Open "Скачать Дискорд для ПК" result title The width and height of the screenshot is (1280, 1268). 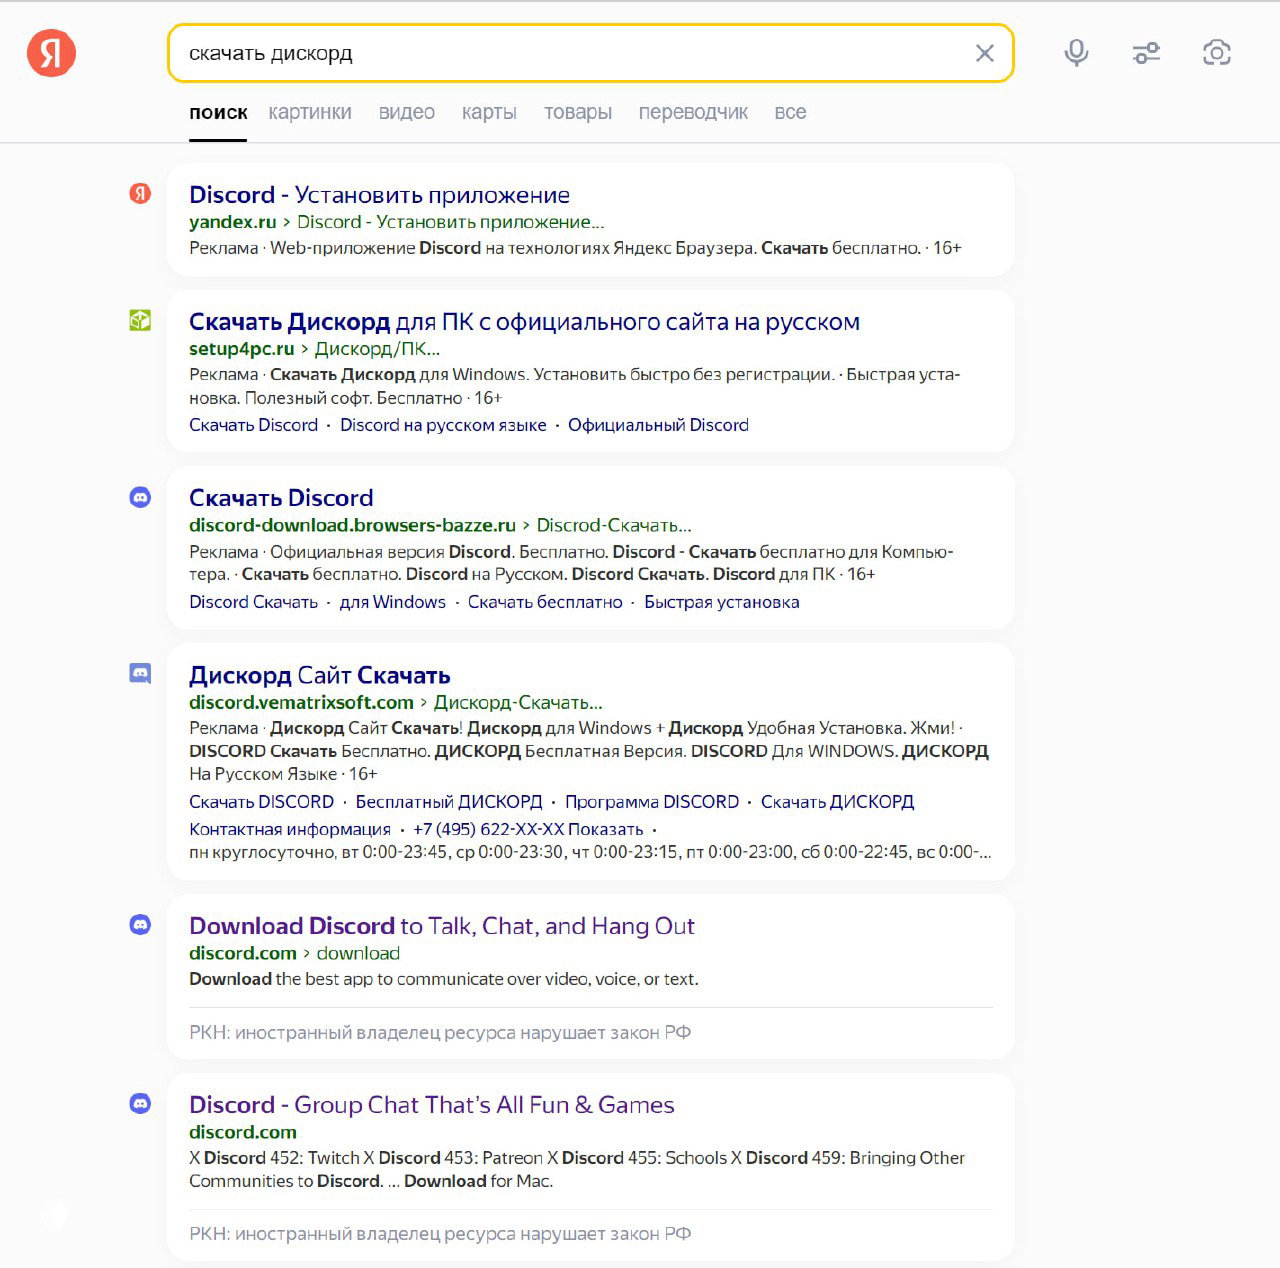524,322
